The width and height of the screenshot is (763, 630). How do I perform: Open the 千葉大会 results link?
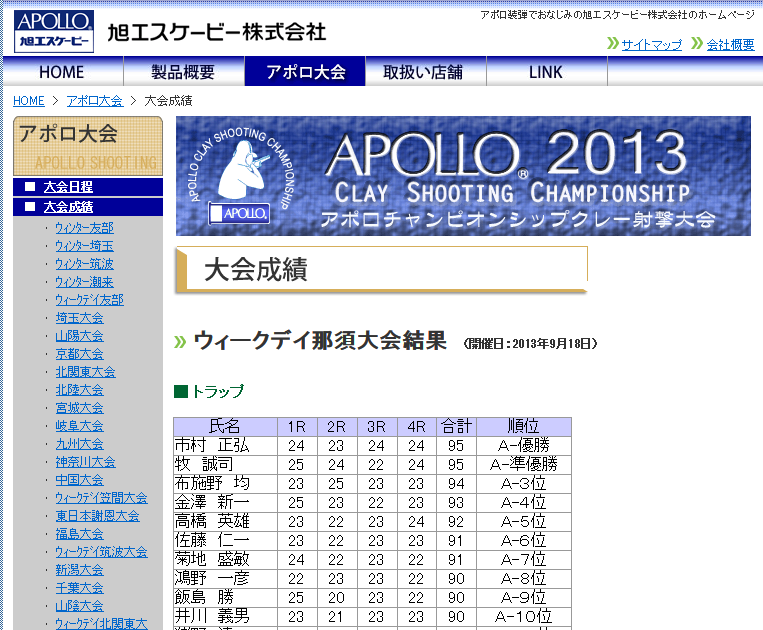coord(79,588)
